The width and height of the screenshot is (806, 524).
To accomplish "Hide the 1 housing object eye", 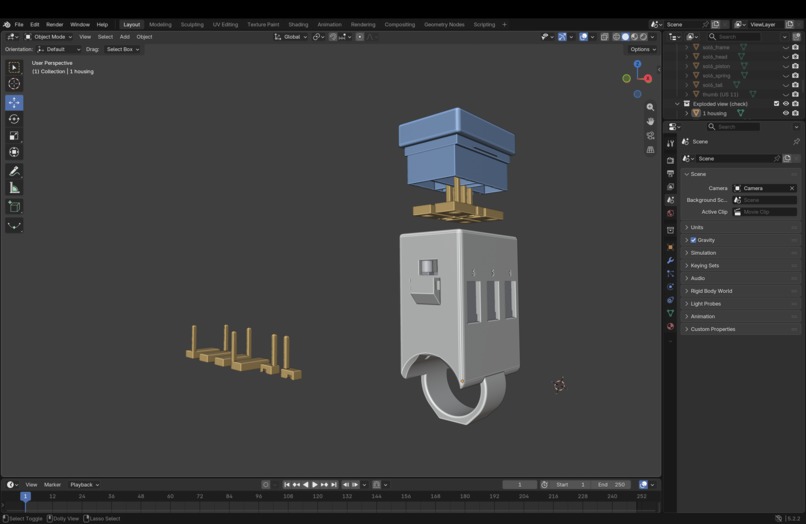I will [x=785, y=113].
